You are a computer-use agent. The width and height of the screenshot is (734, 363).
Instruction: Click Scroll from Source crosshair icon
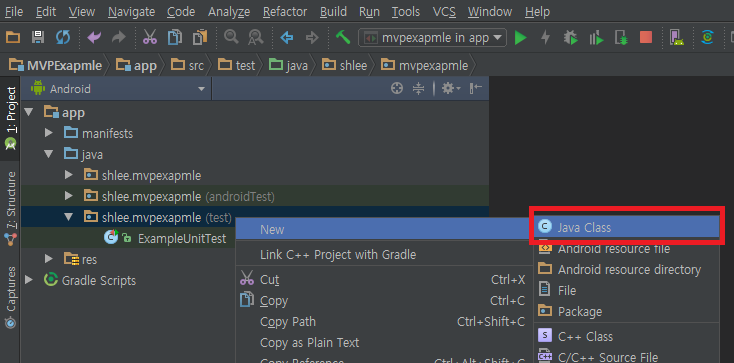click(397, 89)
